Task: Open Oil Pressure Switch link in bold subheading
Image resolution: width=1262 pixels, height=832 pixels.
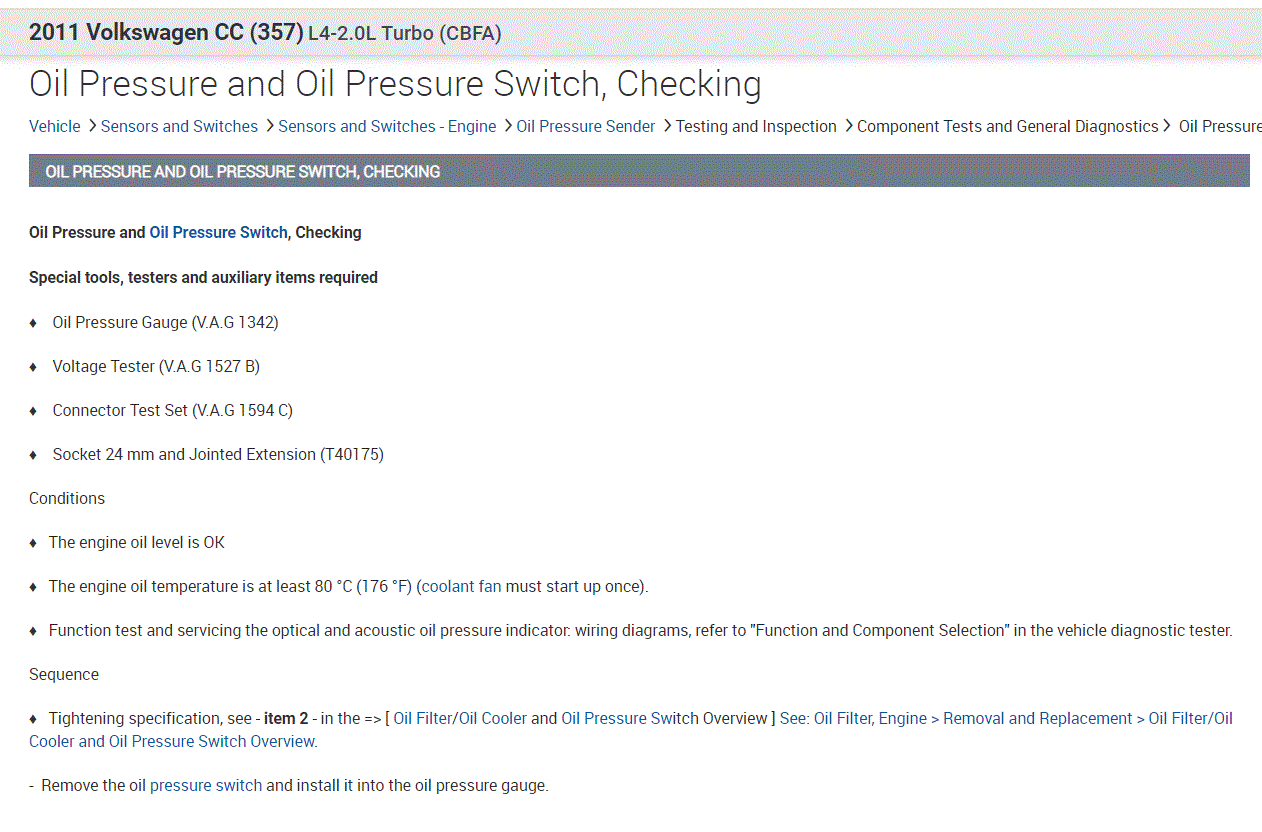Action: point(218,232)
